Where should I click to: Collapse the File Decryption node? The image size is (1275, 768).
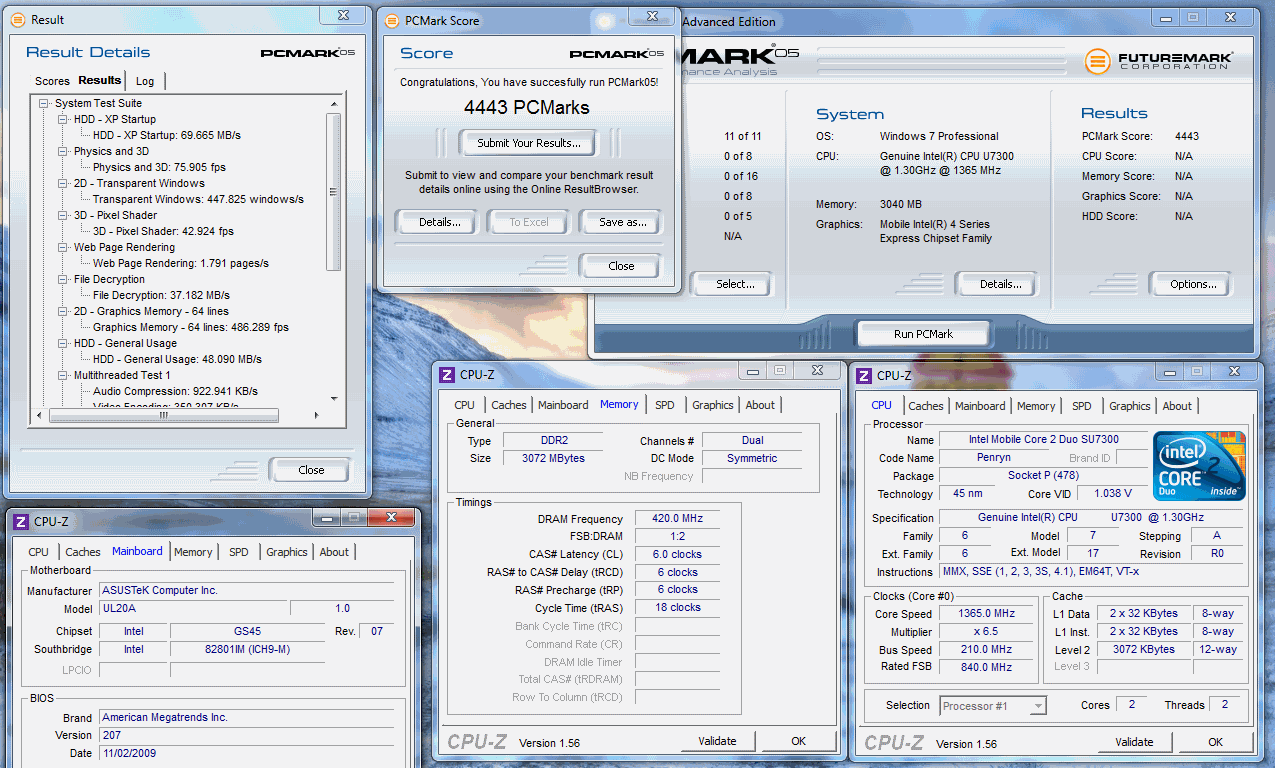click(x=64, y=279)
